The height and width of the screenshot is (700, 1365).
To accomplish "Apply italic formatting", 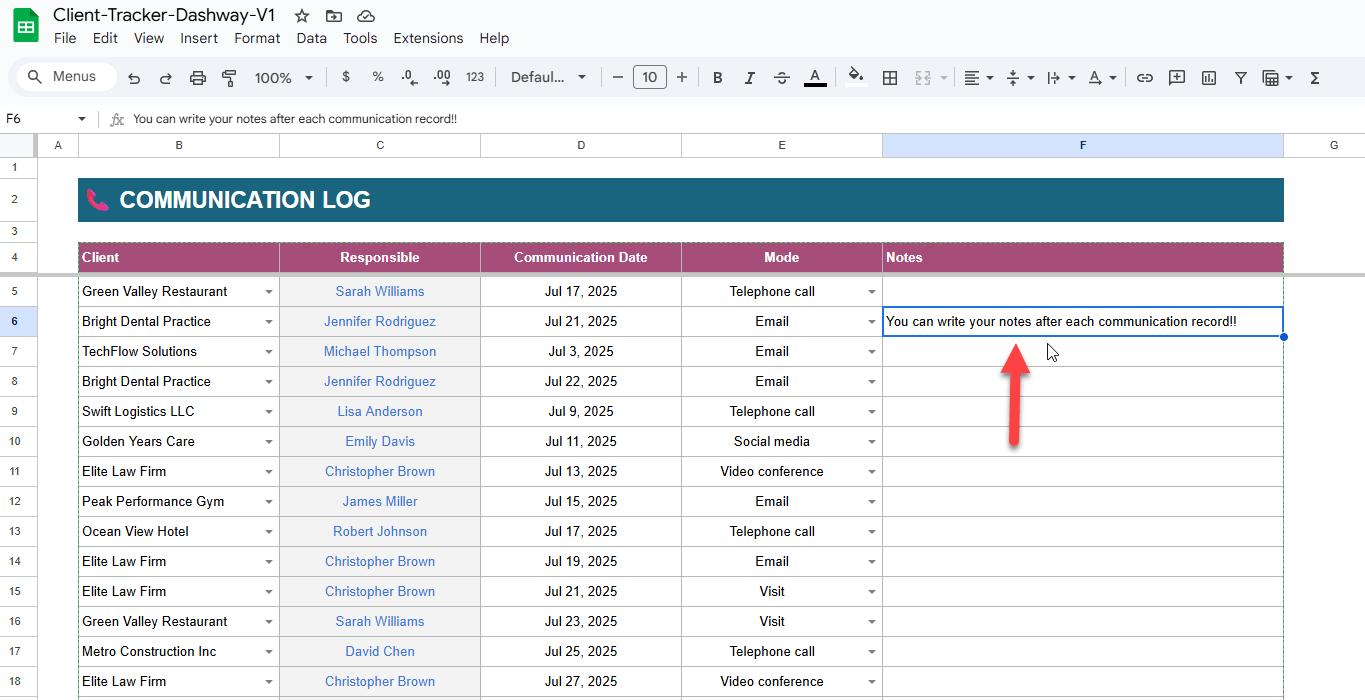I will (750, 77).
